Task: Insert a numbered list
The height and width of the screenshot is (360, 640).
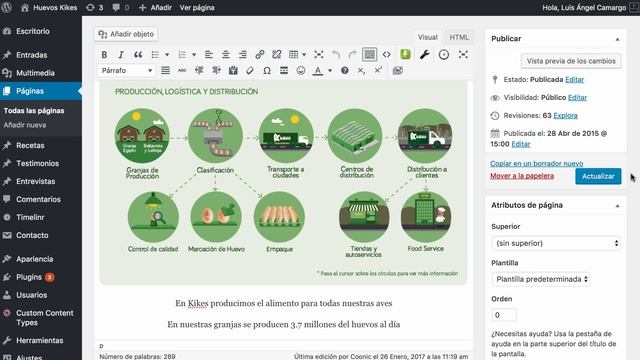Action: coord(182,54)
